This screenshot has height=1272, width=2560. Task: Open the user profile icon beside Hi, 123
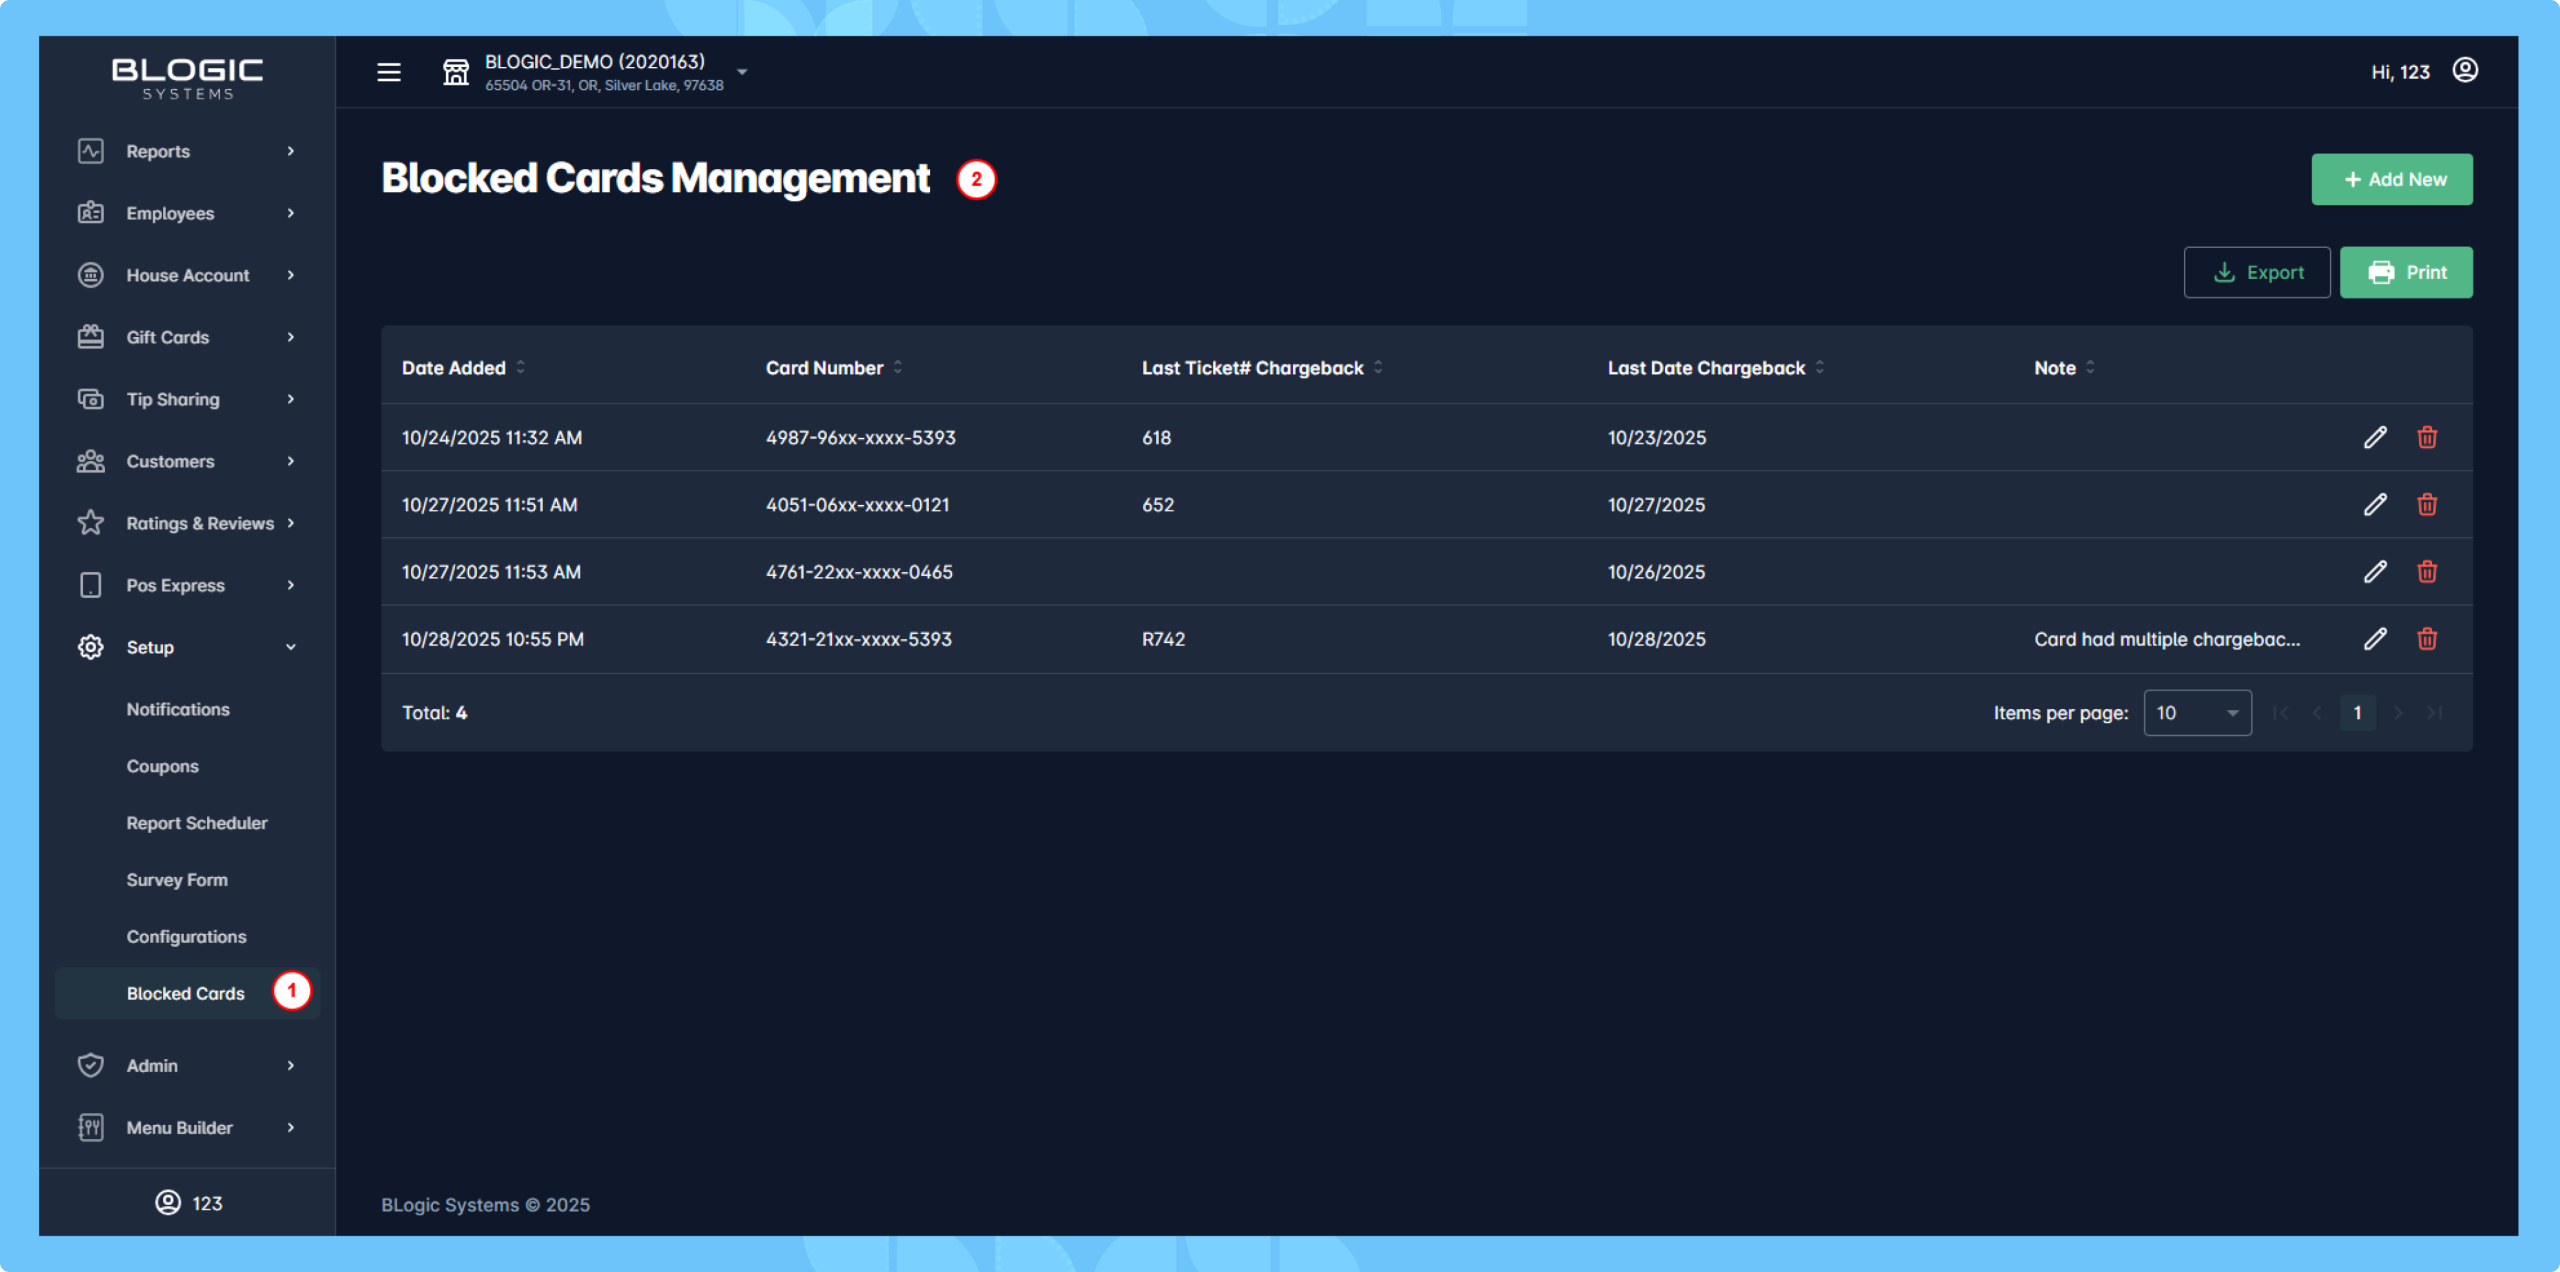point(2465,71)
